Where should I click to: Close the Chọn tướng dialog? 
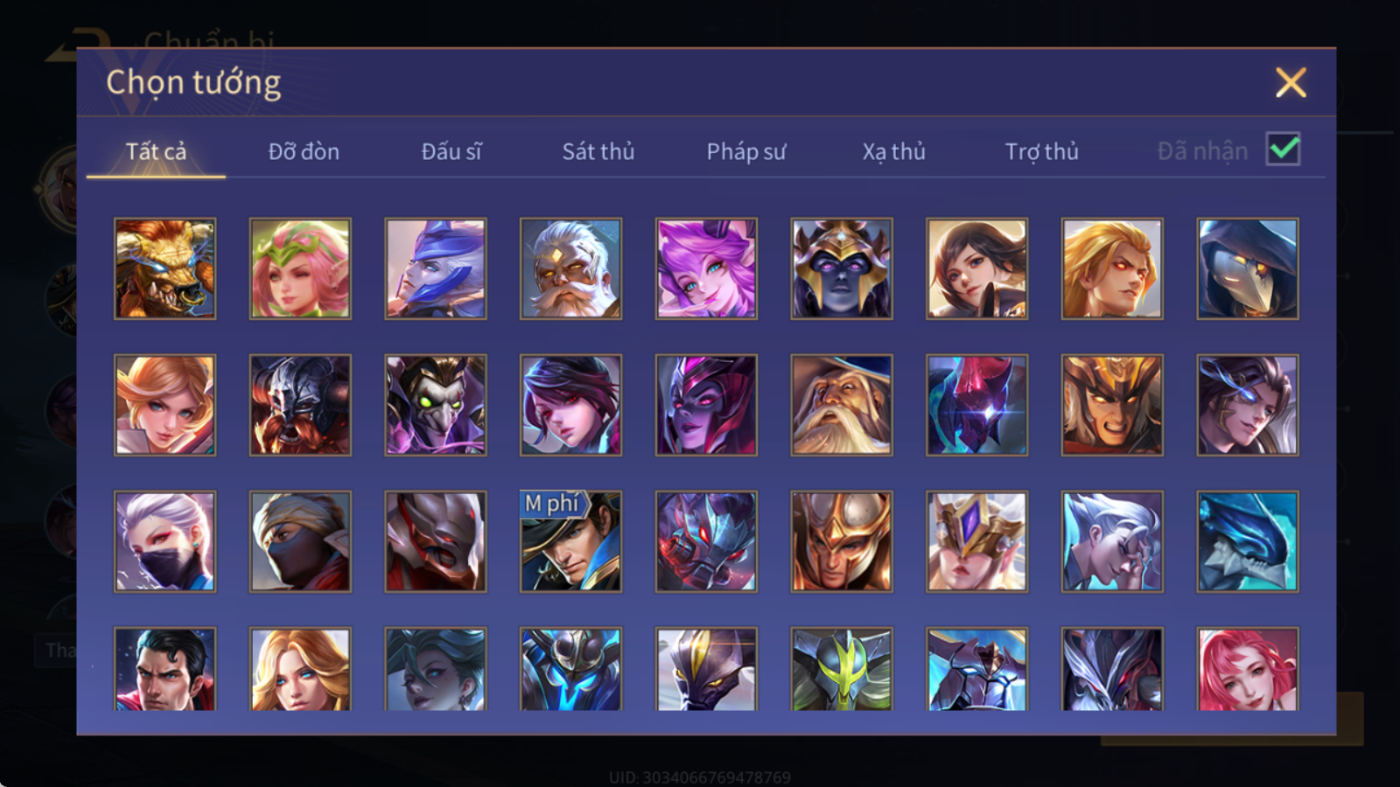pyautogui.click(x=1291, y=82)
